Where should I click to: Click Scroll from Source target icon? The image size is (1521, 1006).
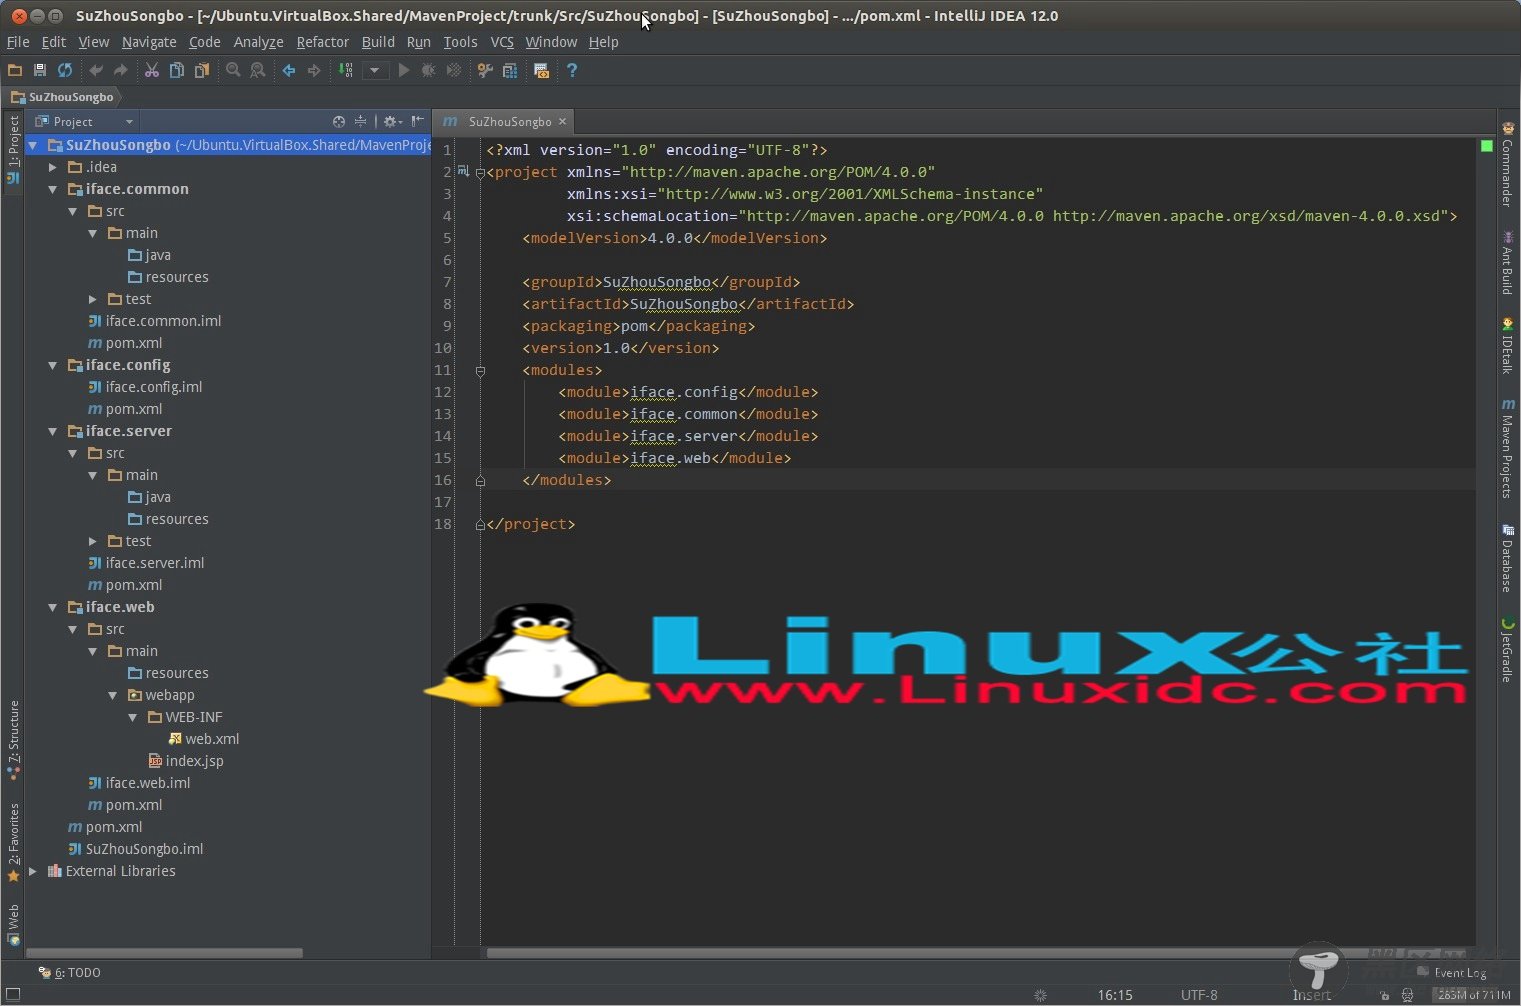click(x=339, y=121)
